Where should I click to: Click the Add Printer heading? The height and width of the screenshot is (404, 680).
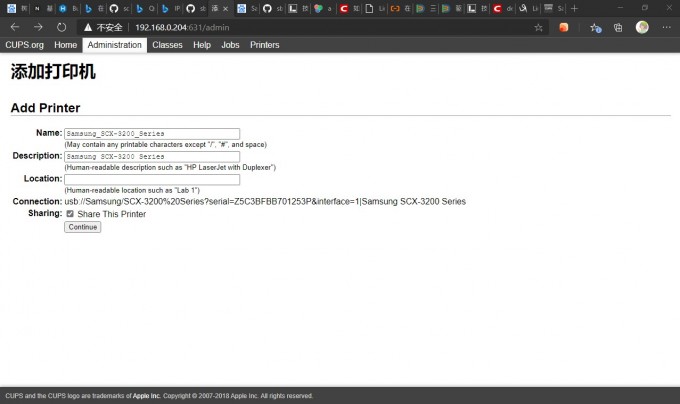tap(46, 108)
